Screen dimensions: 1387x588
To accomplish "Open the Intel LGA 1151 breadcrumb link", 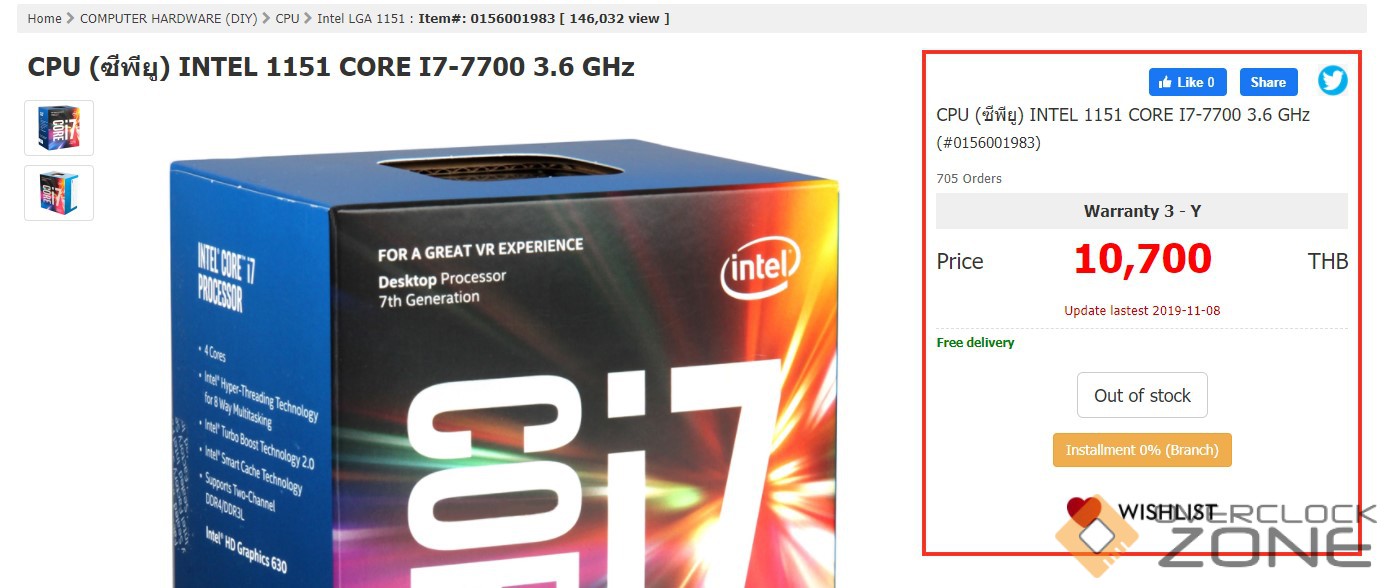I will [x=360, y=18].
